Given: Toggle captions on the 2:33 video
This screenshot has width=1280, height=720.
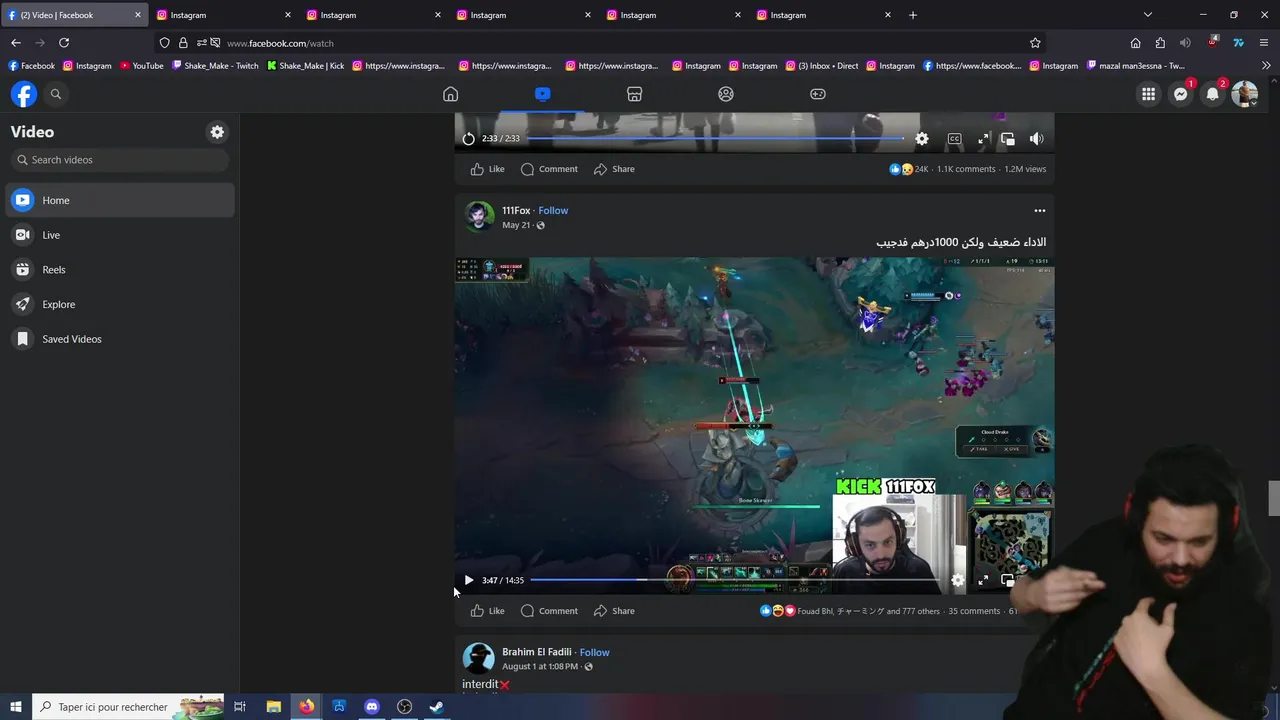Looking at the screenshot, I should (955, 139).
